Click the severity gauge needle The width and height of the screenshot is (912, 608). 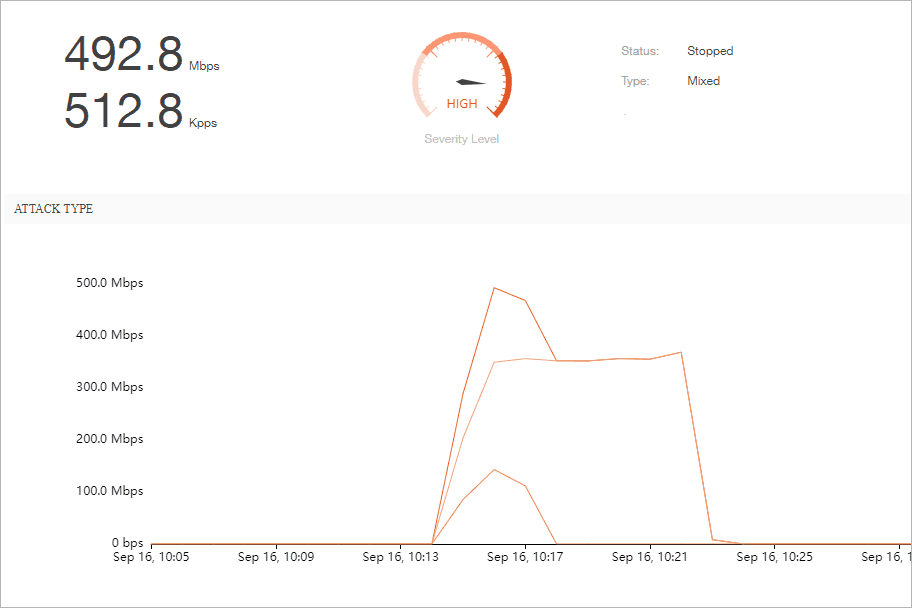(x=471, y=81)
